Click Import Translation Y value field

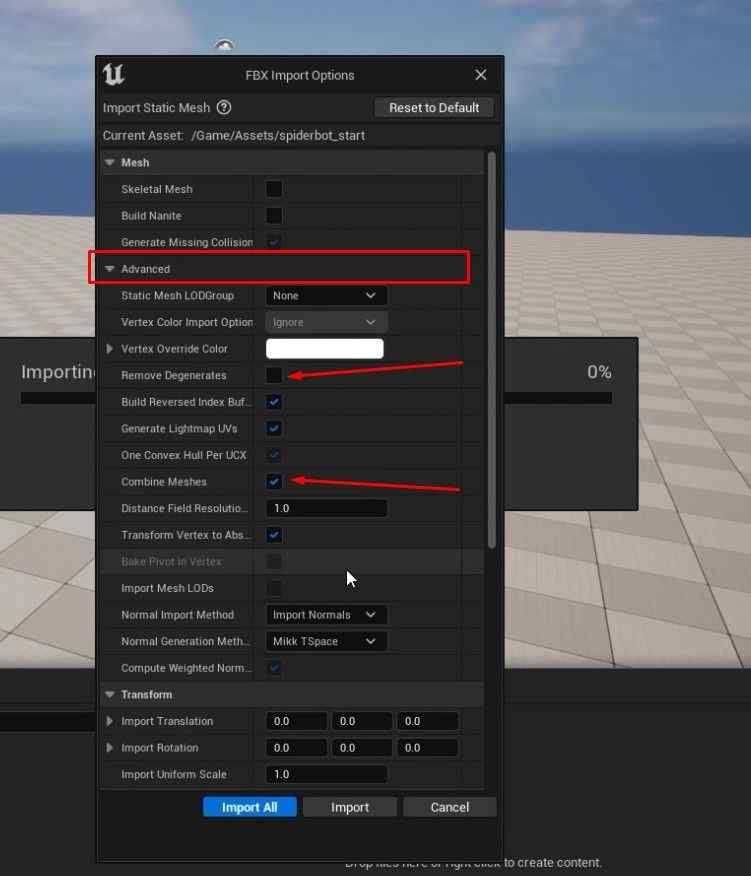coord(362,721)
